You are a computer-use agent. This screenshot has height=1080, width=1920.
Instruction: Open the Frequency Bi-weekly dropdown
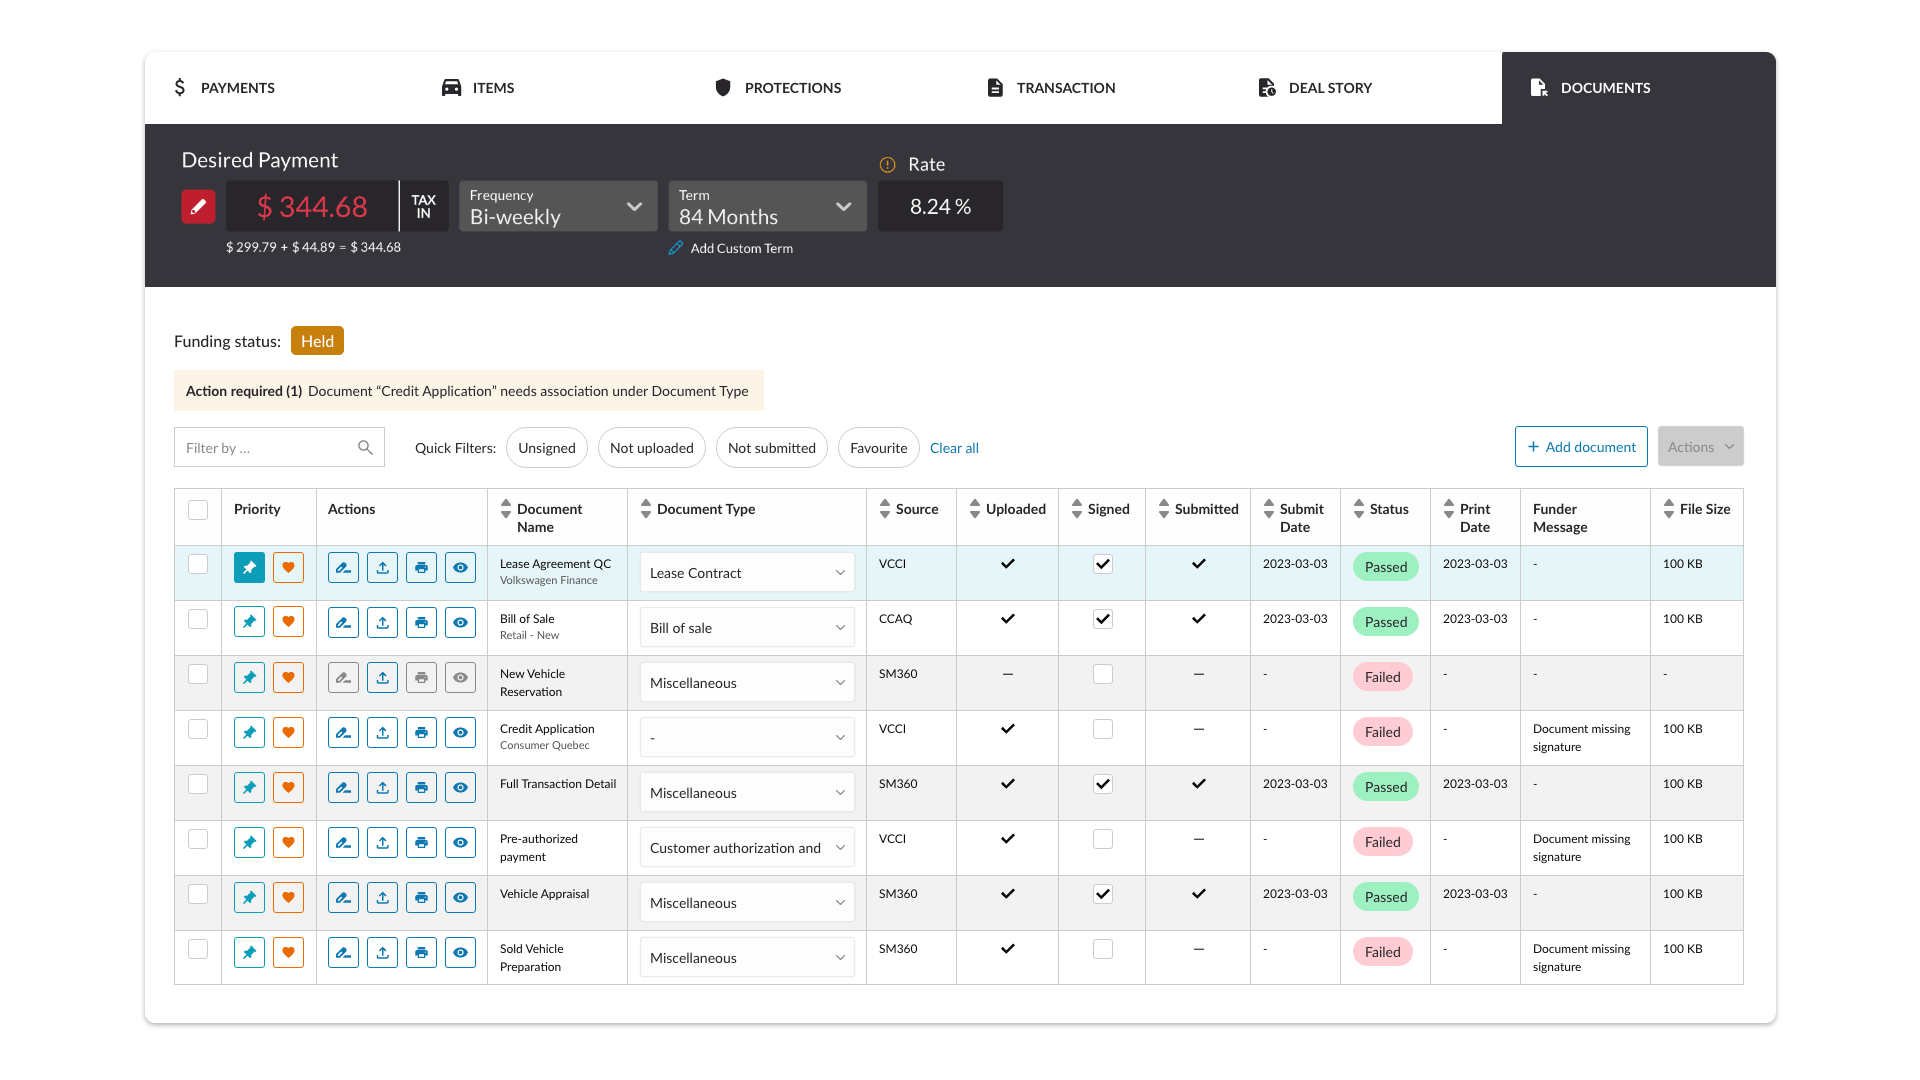(x=558, y=207)
